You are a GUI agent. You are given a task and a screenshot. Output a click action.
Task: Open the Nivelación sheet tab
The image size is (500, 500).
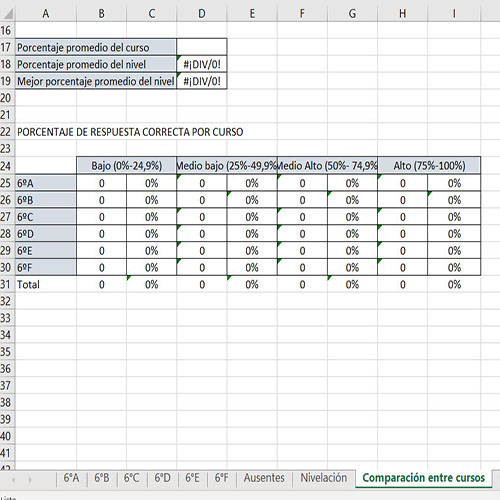(324, 478)
